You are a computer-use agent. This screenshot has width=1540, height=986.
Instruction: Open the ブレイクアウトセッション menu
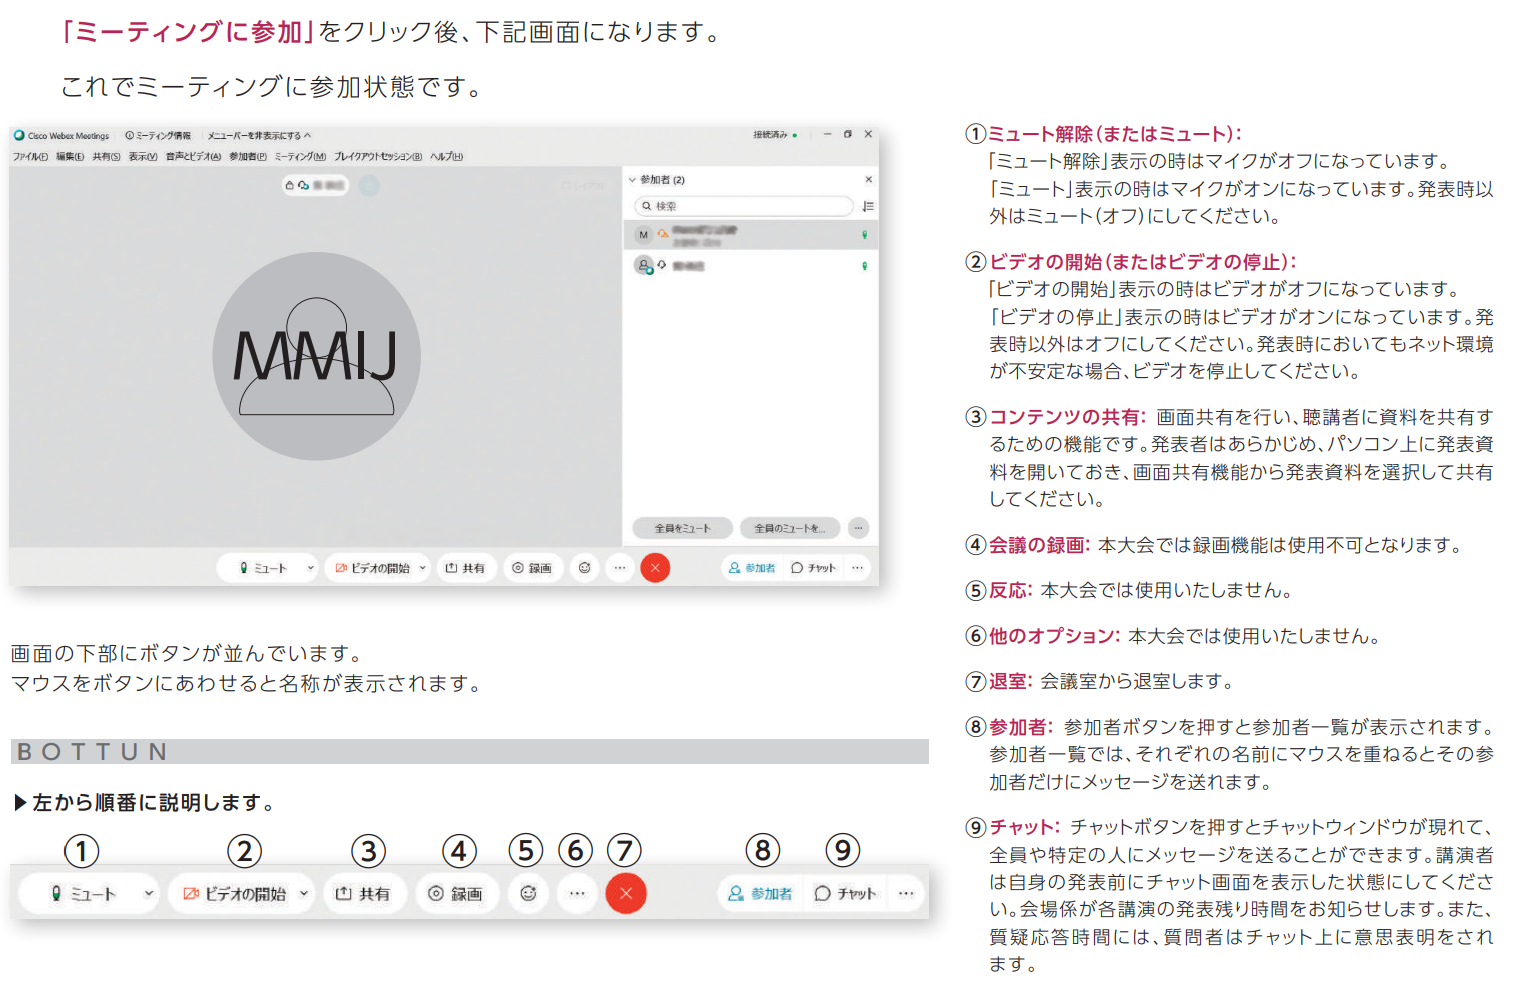[378, 157]
